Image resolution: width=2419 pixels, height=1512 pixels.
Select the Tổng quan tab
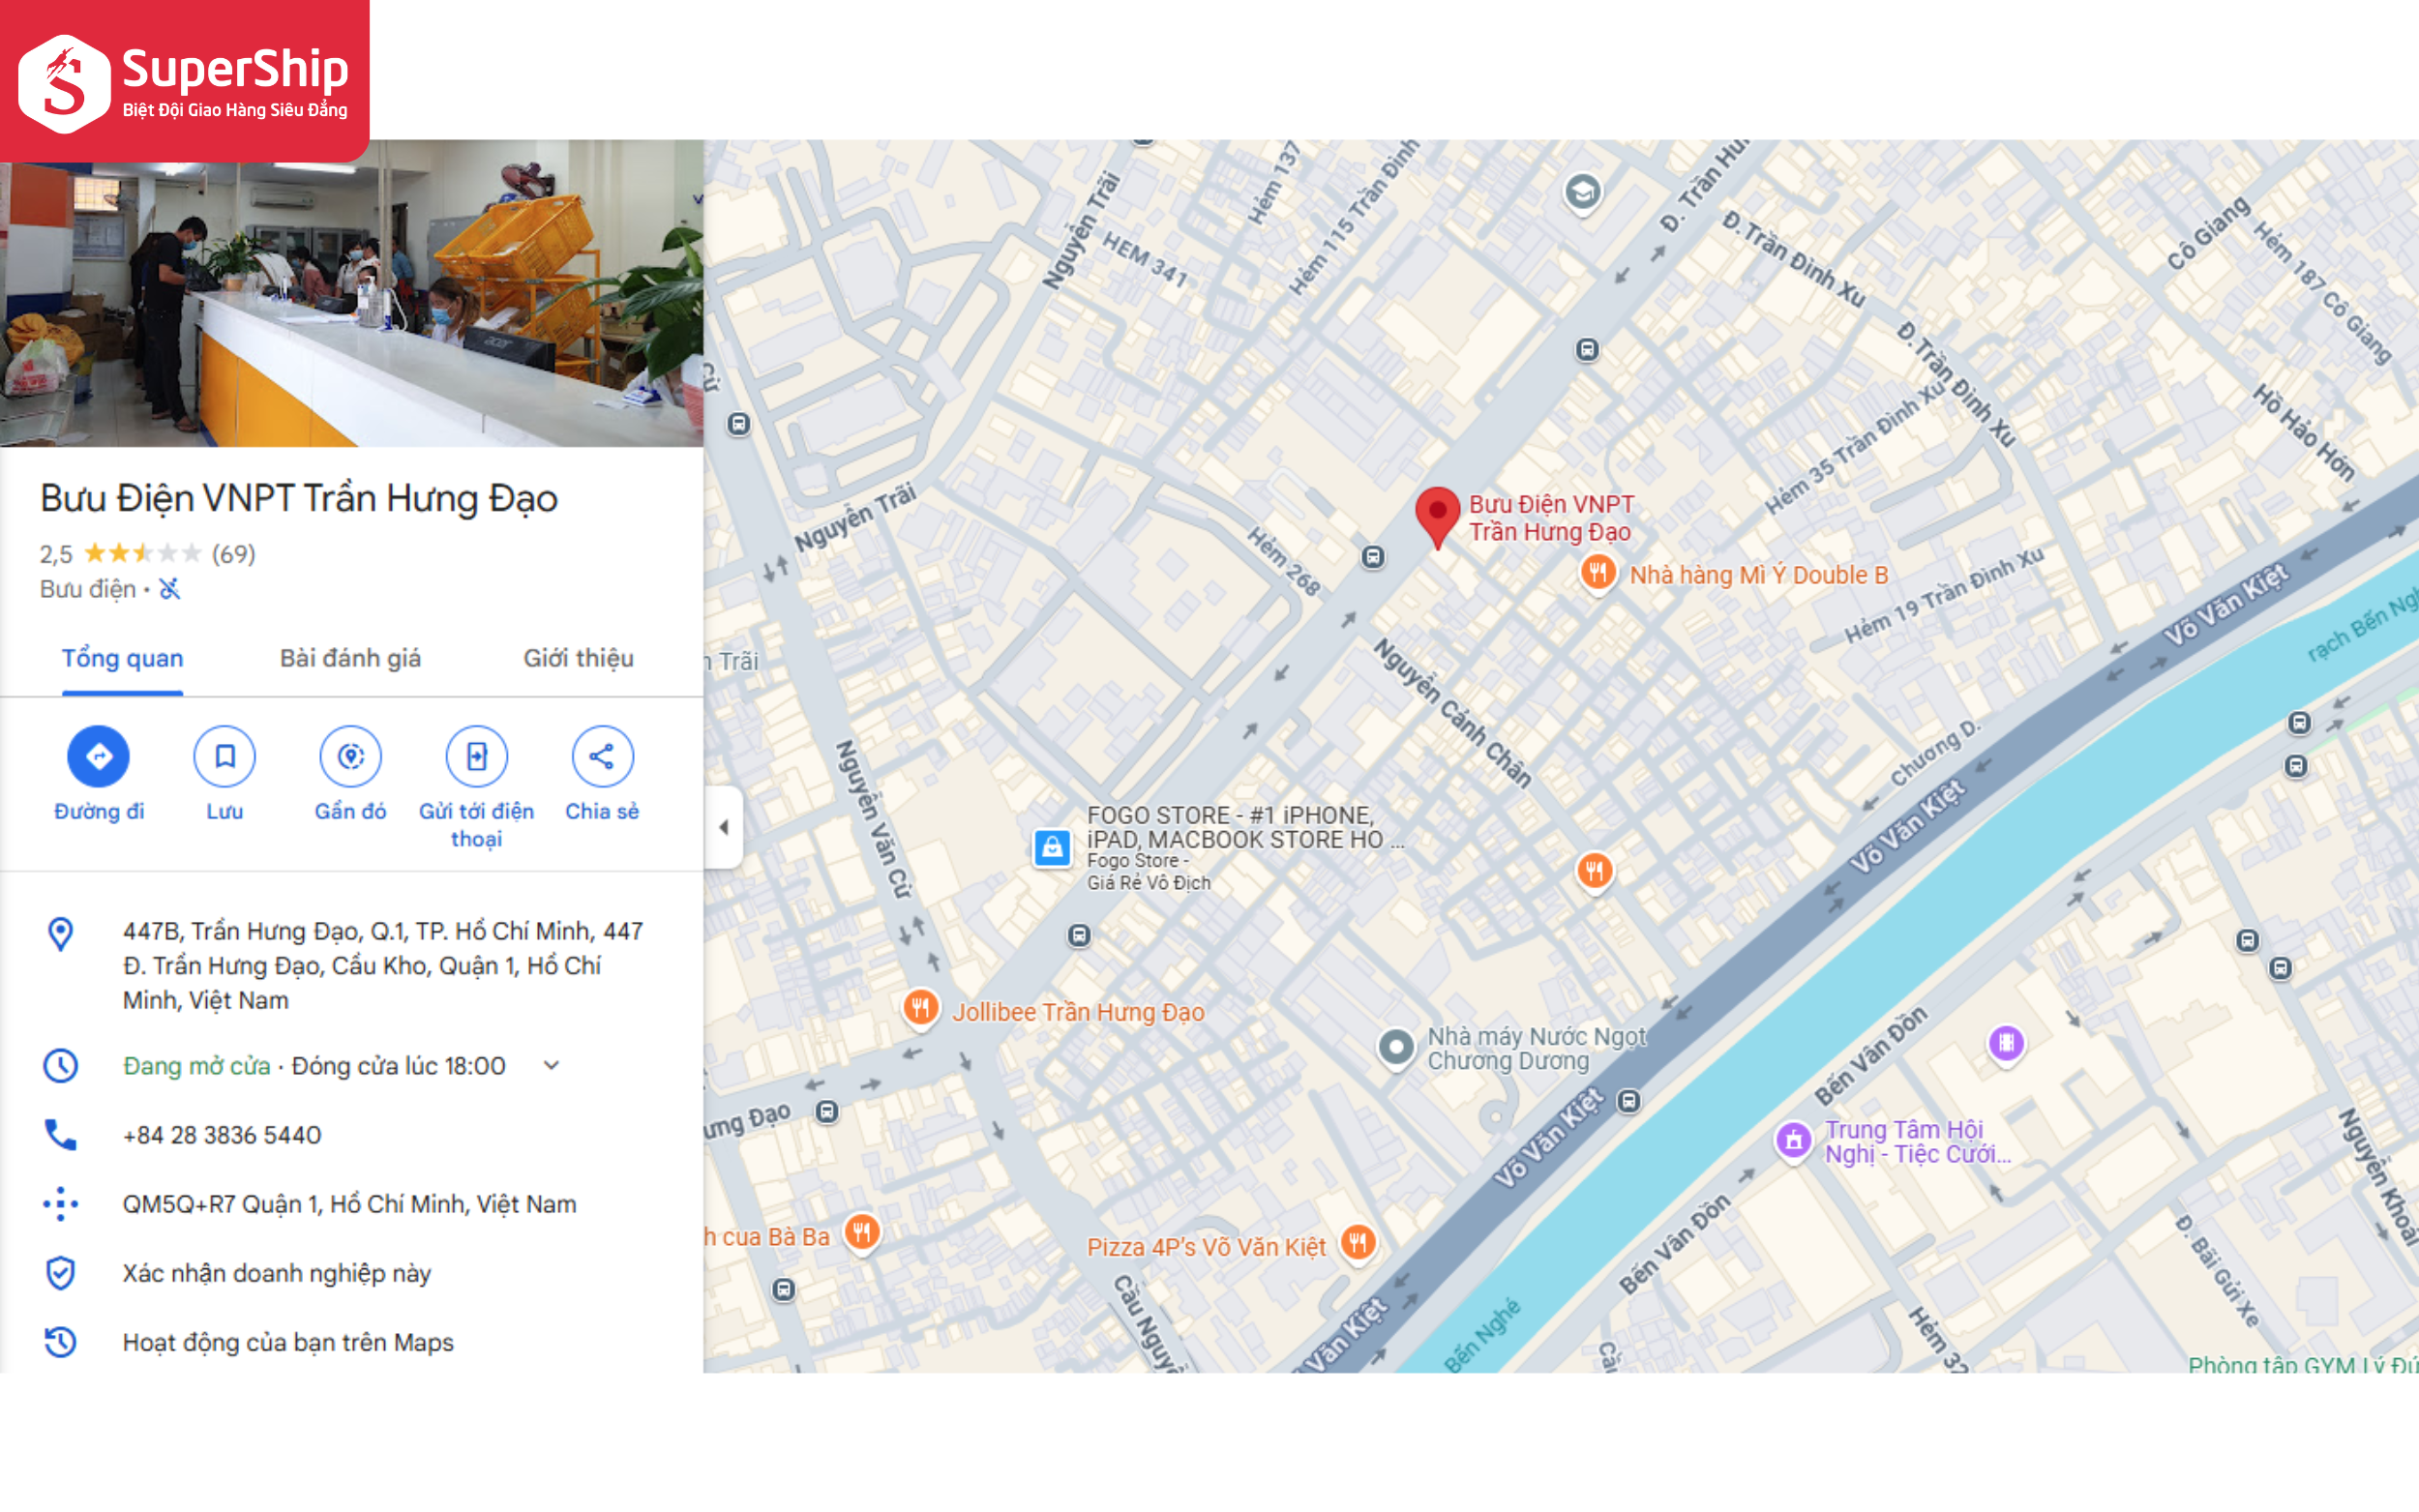click(122, 658)
